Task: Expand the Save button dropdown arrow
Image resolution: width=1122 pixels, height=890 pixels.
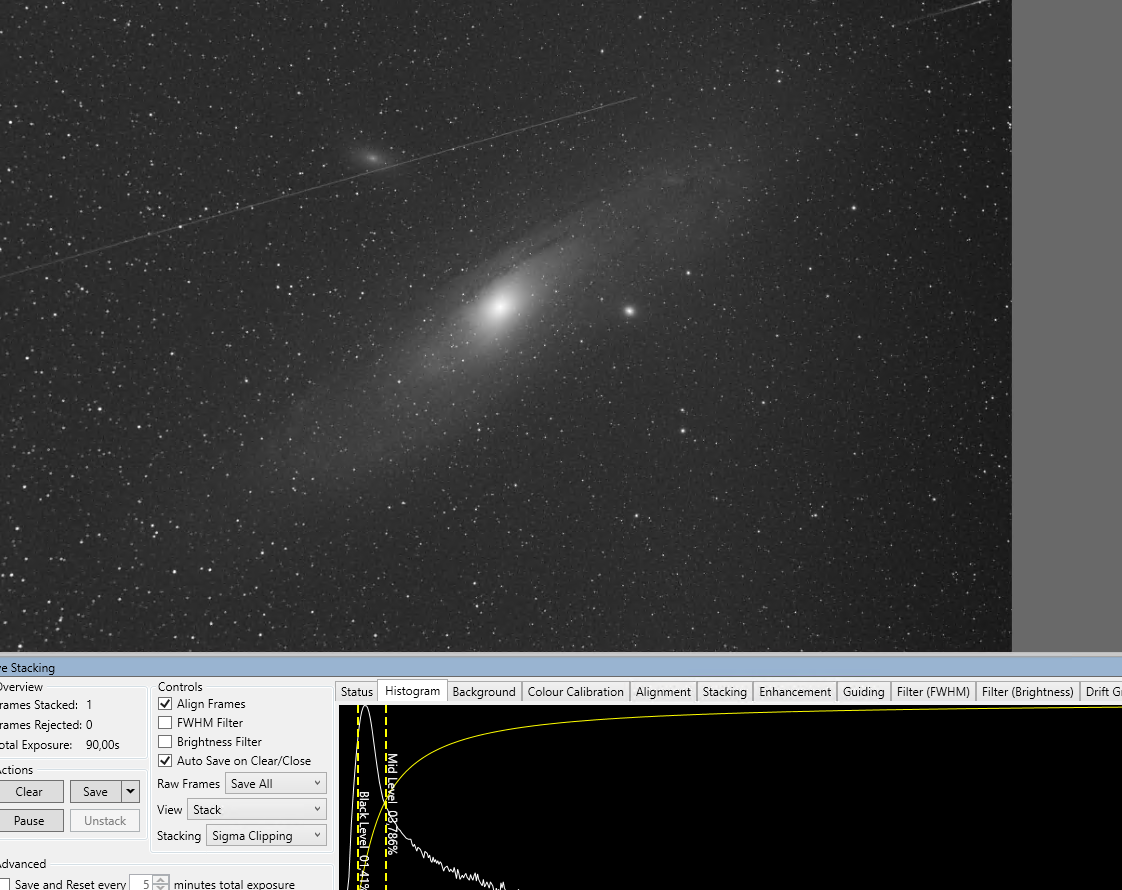Action: (130, 791)
